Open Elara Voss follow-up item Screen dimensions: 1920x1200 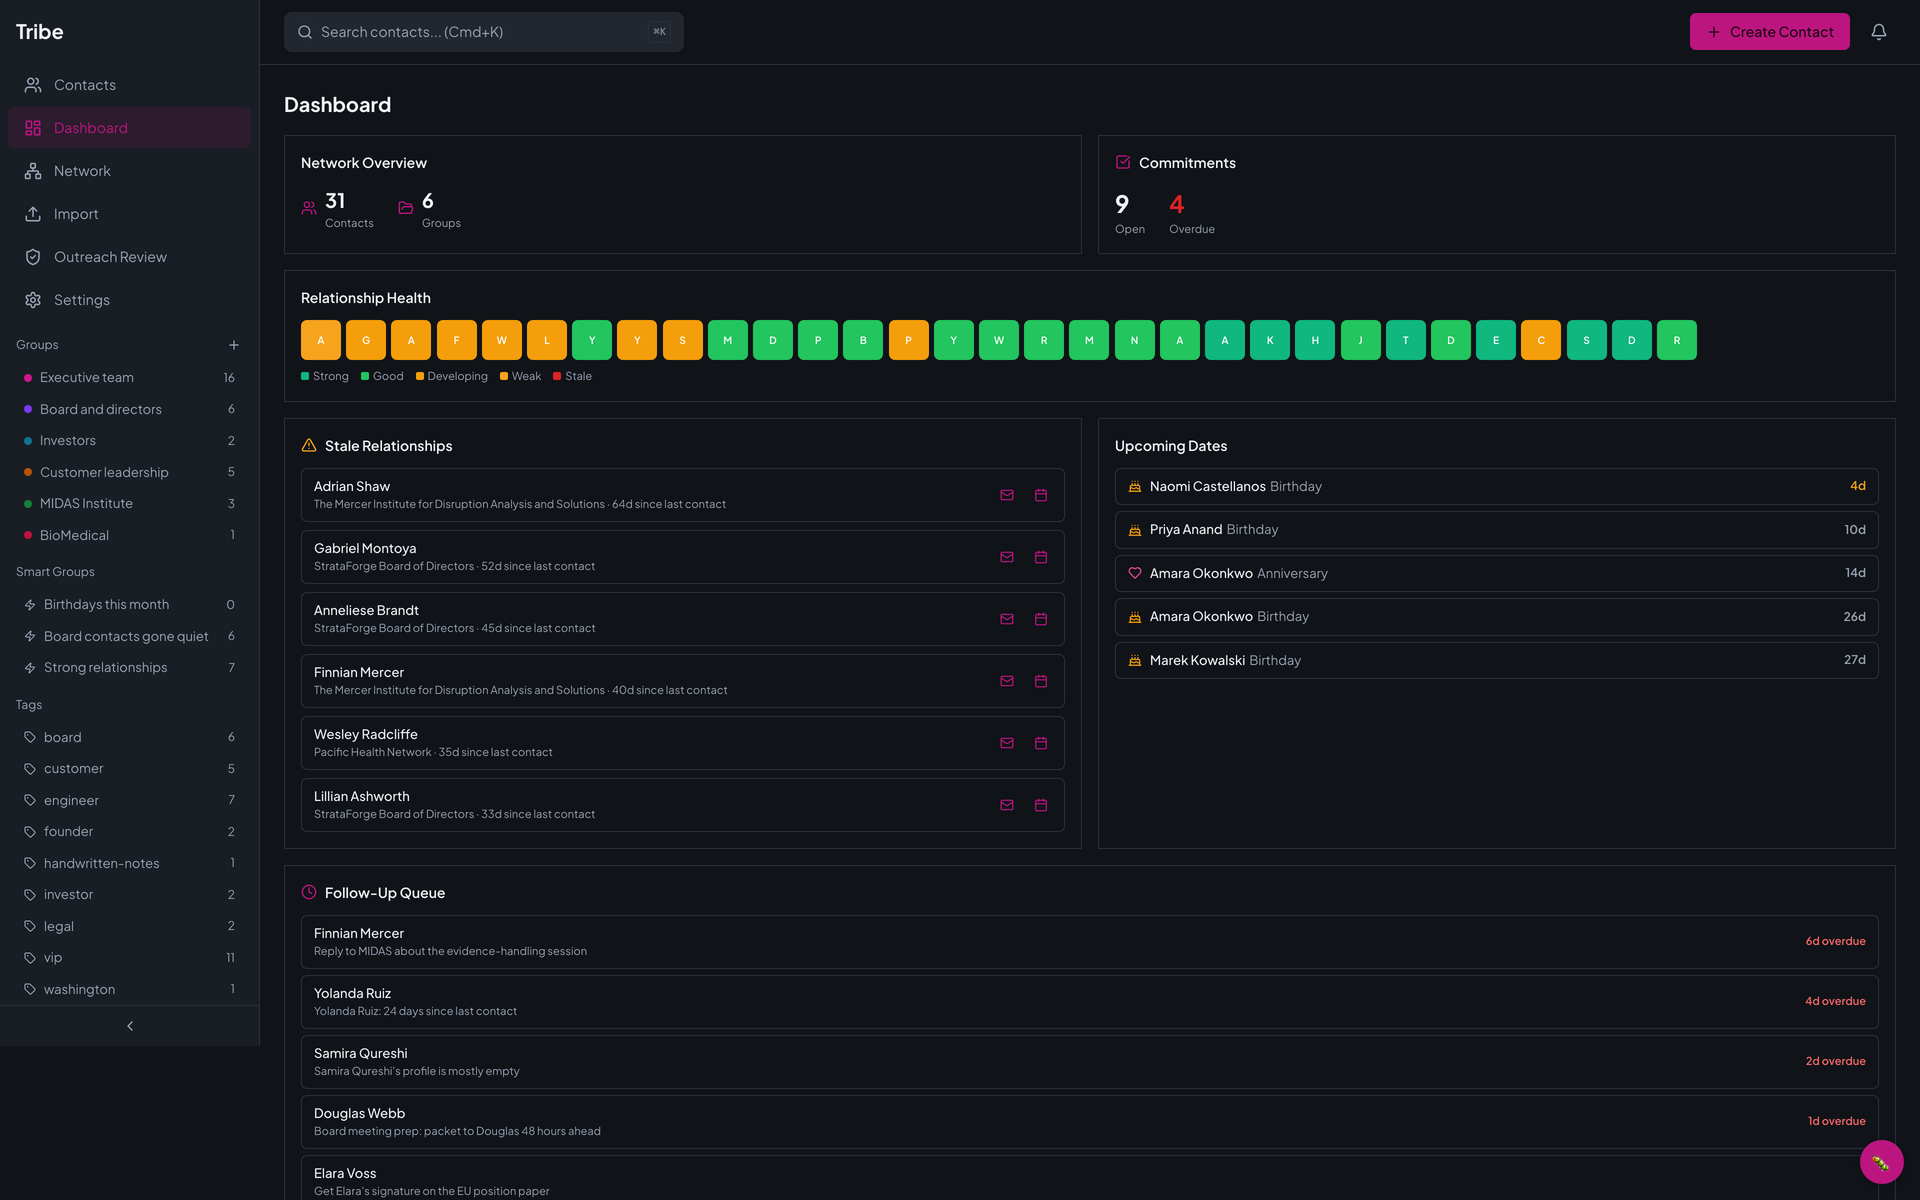pos(1090,1180)
